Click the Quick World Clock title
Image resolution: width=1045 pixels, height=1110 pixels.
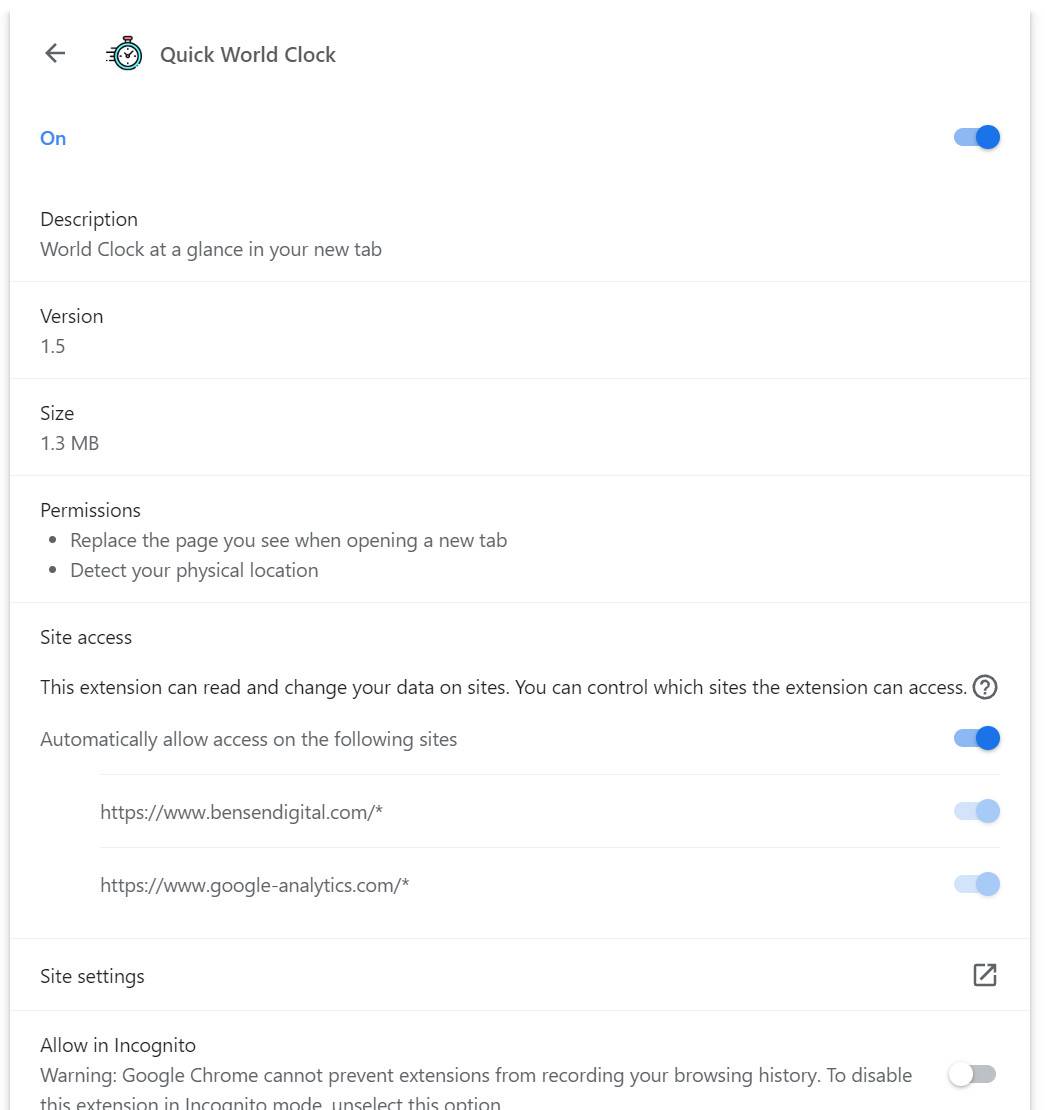click(x=248, y=55)
